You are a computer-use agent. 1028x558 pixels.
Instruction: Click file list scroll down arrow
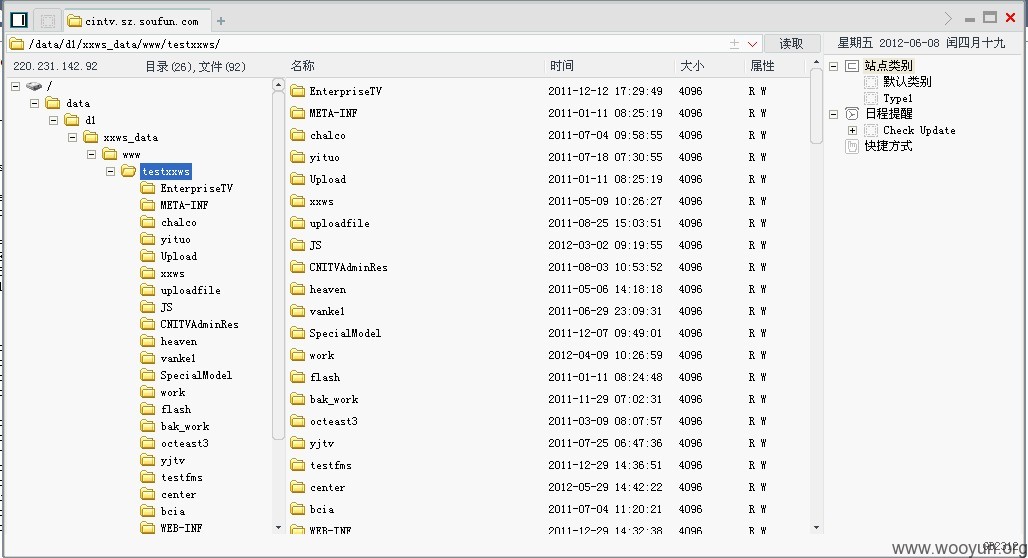point(816,528)
